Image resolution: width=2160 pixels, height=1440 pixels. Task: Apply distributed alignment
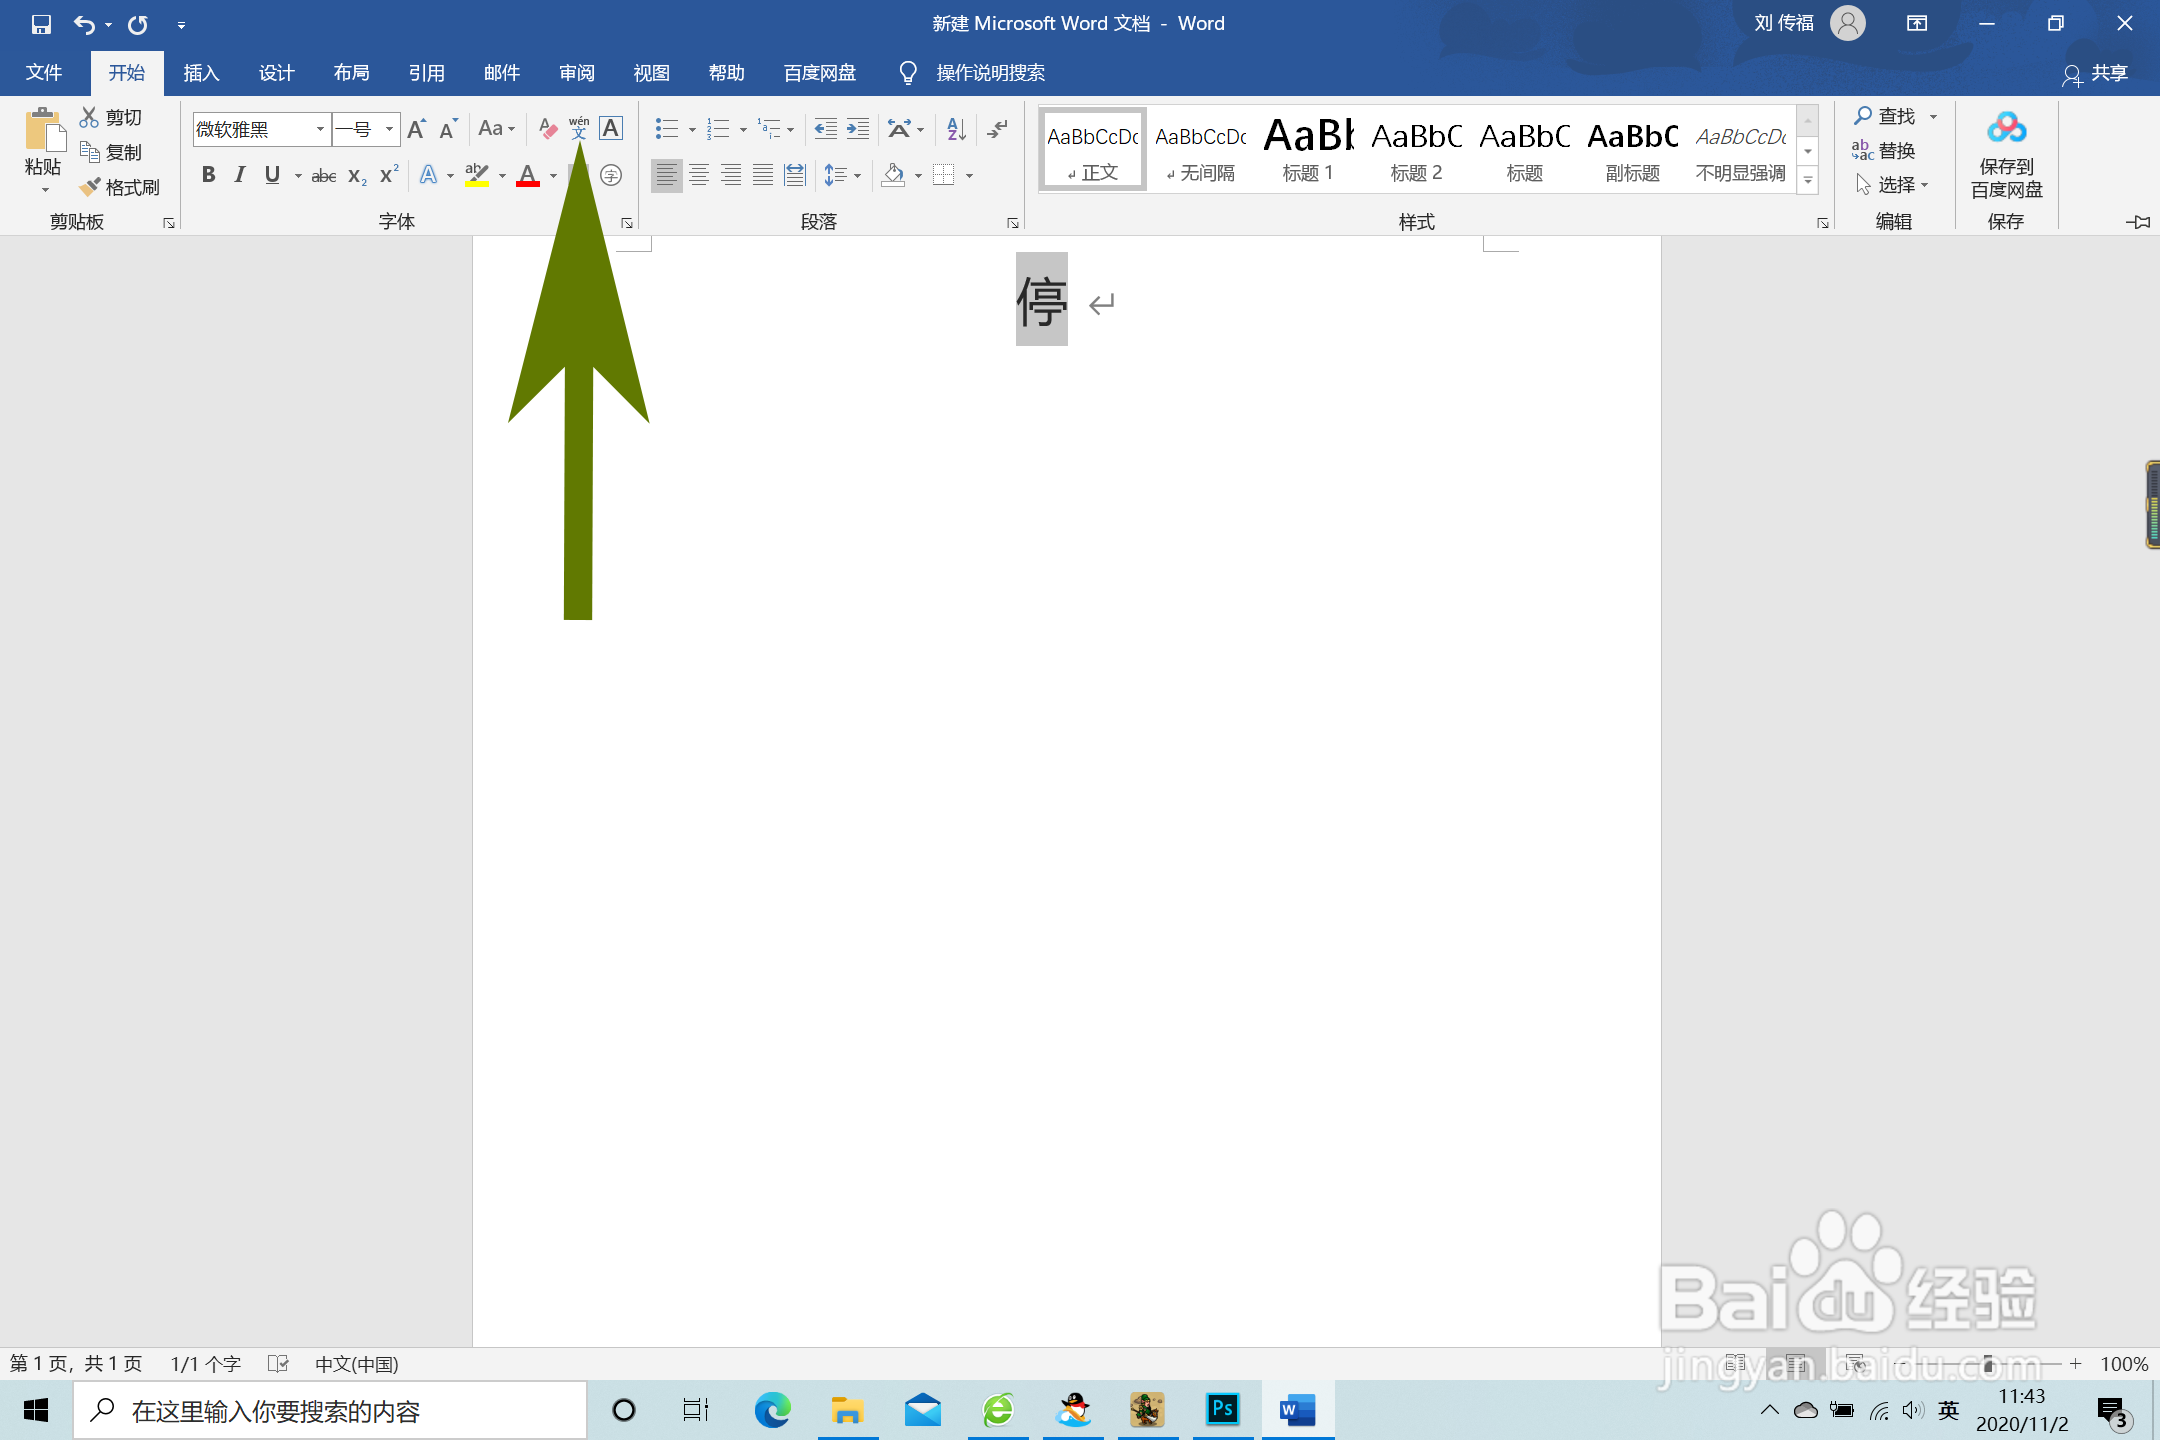click(x=795, y=176)
